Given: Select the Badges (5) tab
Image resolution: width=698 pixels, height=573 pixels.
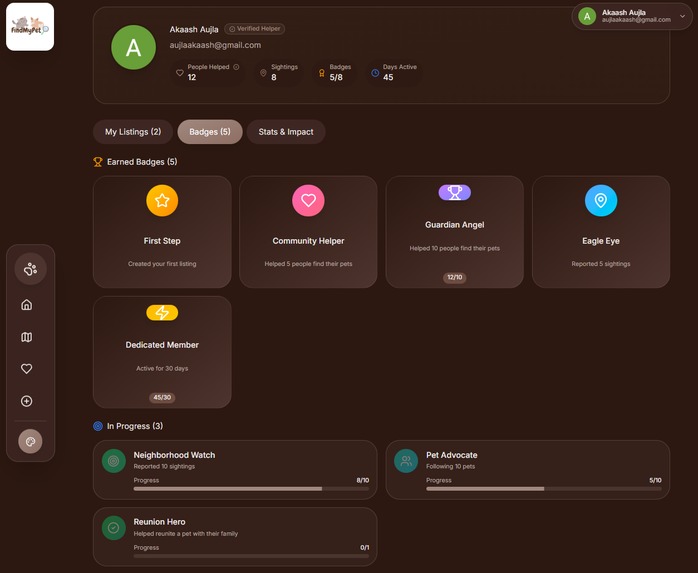Looking at the screenshot, I should pyautogui.click(x=210, y=132).
